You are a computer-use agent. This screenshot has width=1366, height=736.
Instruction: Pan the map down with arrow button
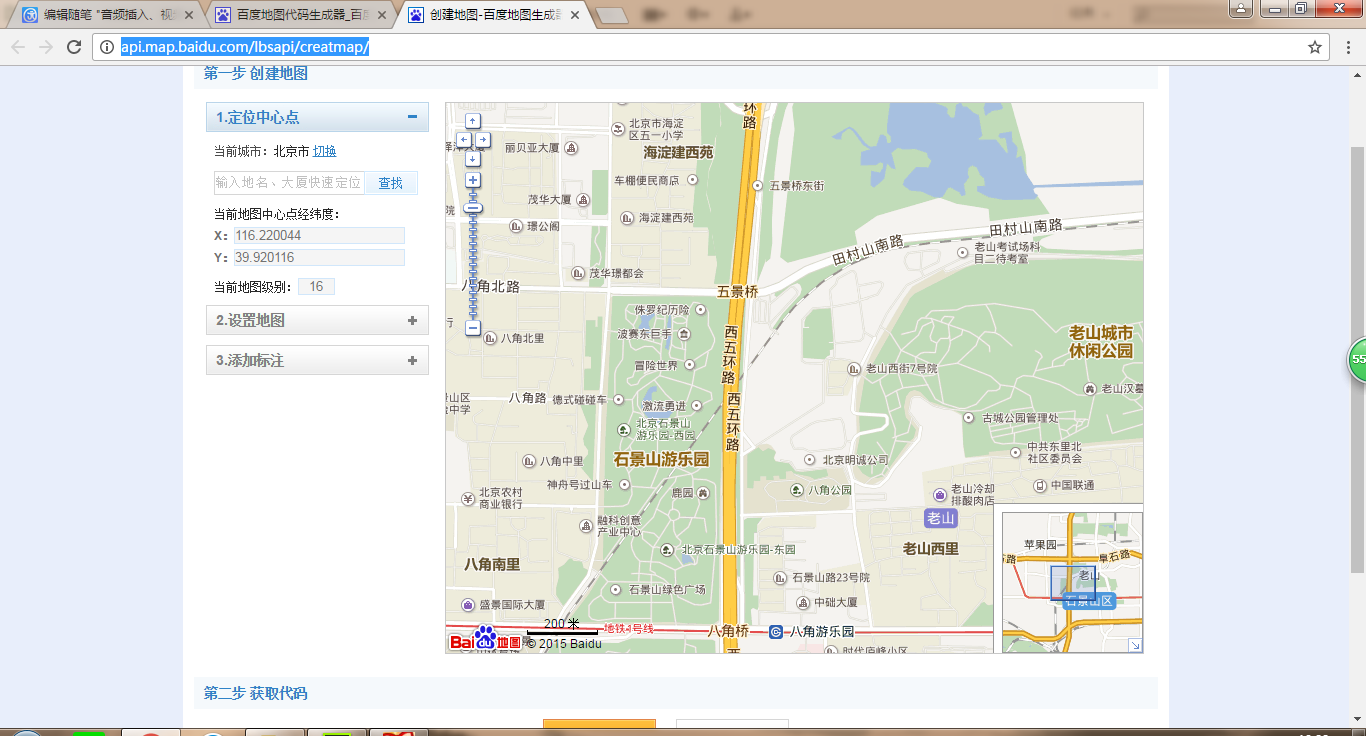[473, 159]
